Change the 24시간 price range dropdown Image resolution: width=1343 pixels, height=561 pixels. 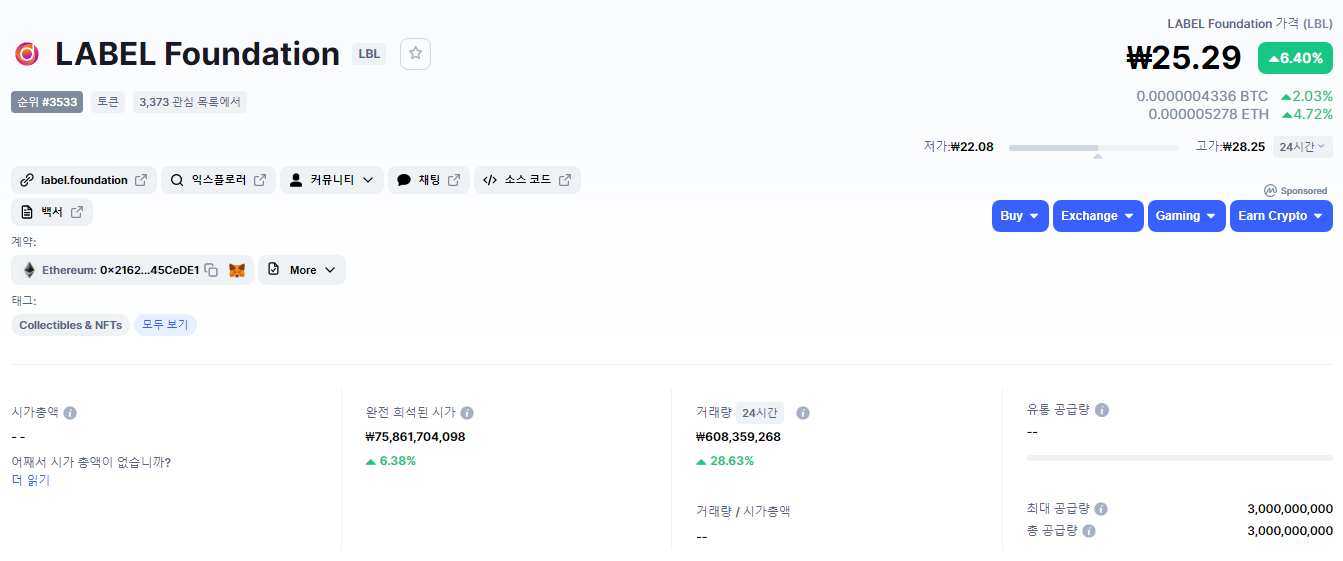[1302, 147]
